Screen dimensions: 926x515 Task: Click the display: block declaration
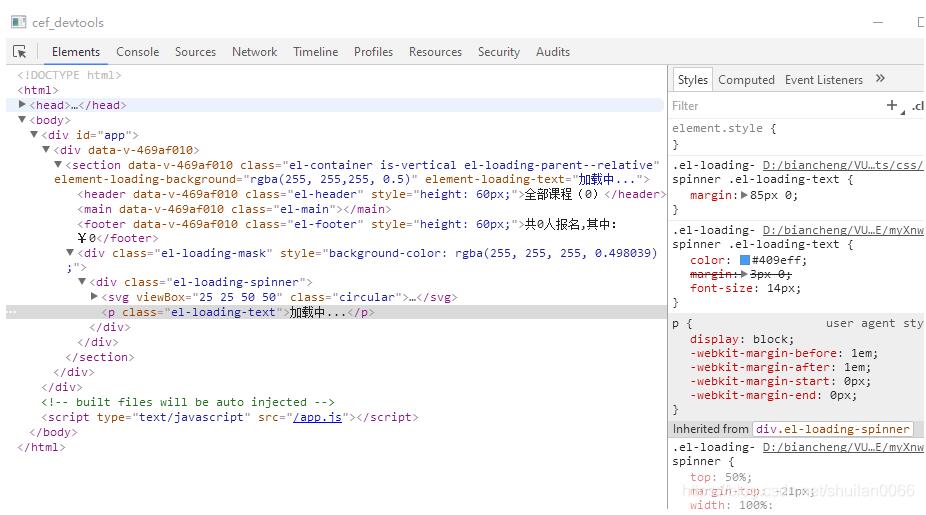coord(742,340)
